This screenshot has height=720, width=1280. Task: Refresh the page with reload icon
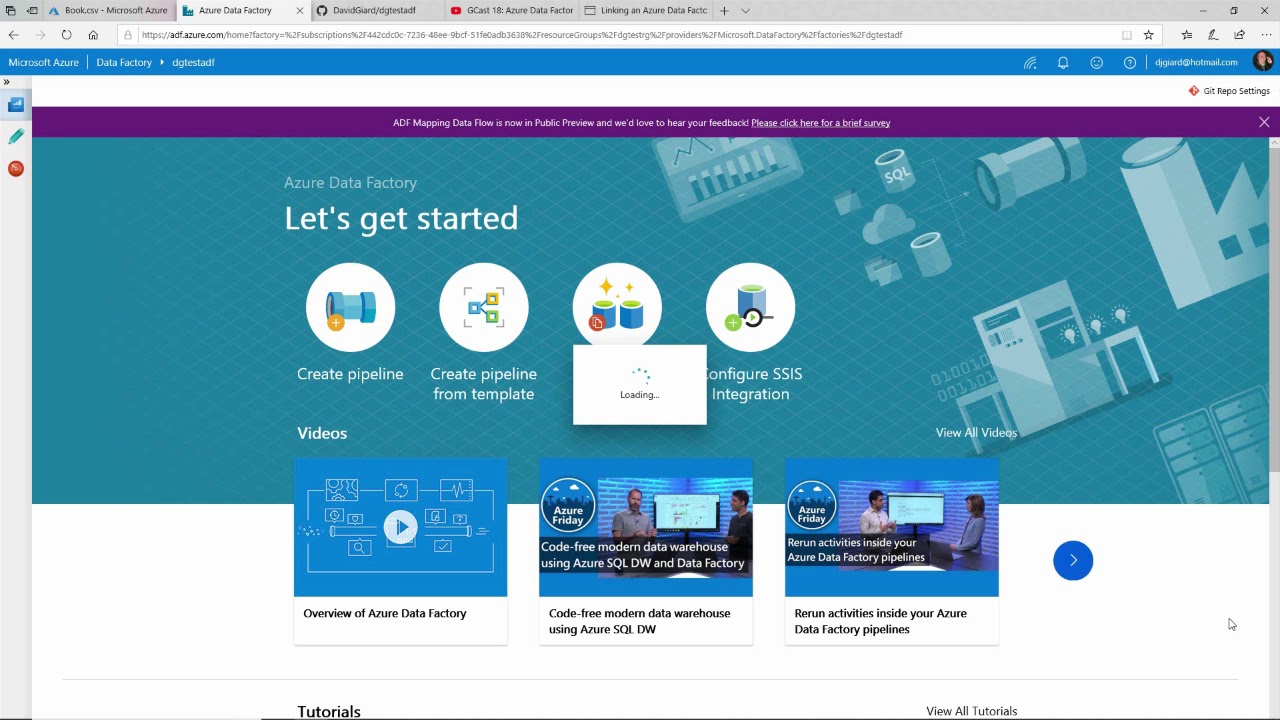[x=66, y=35]
